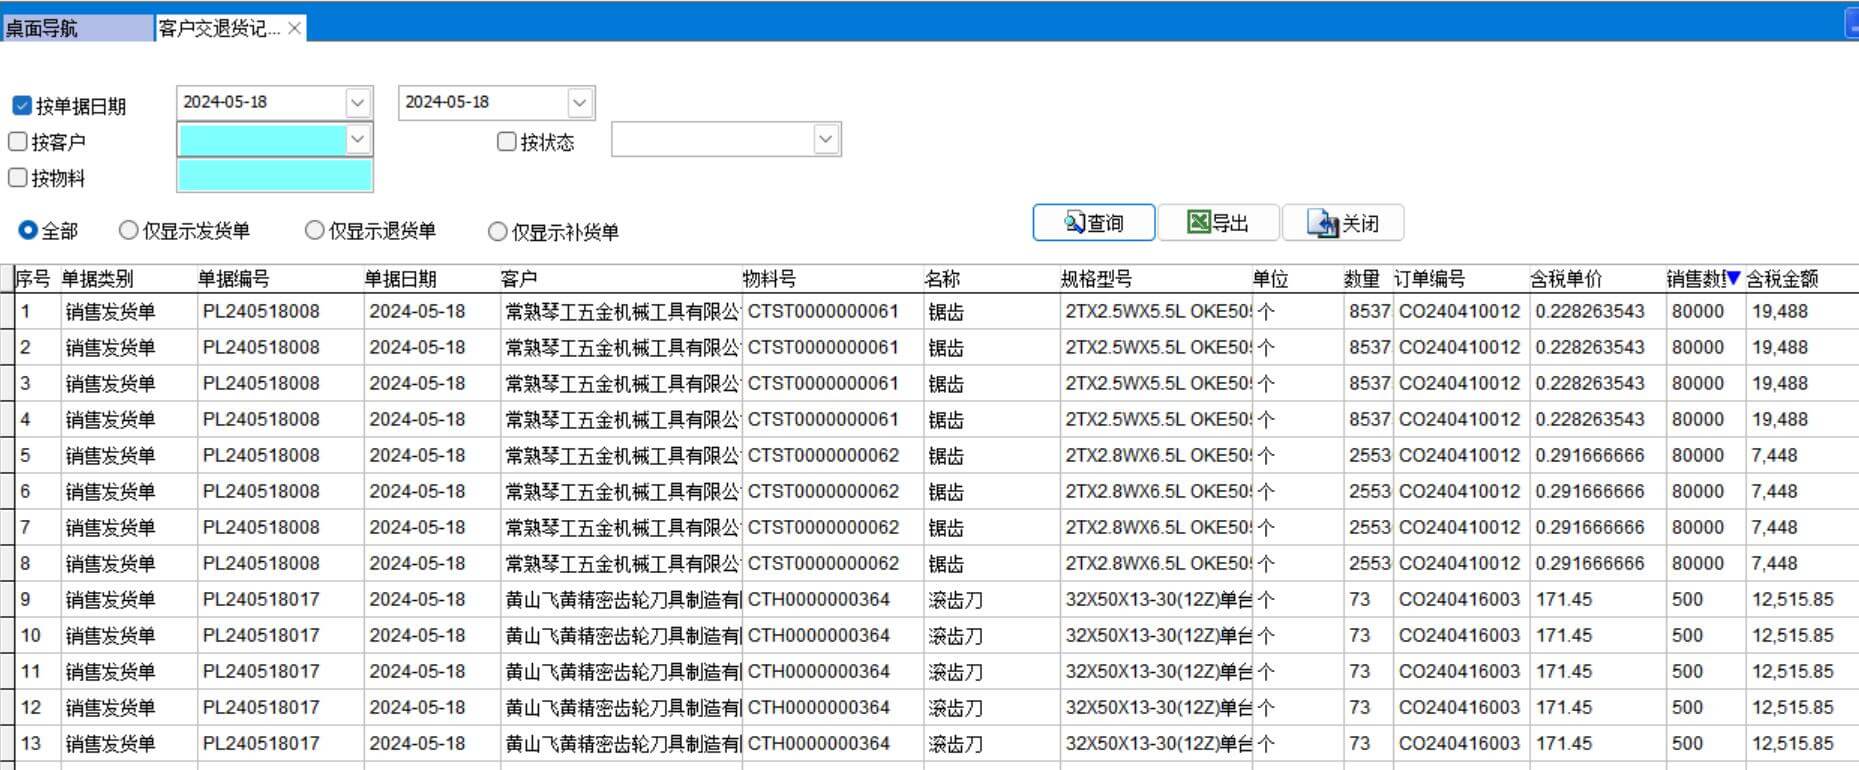This screenshot has width=1859, height=770.
Task: Click the 导出 Excel export button
Action: pyautogui.click(x=1218, y=223)
